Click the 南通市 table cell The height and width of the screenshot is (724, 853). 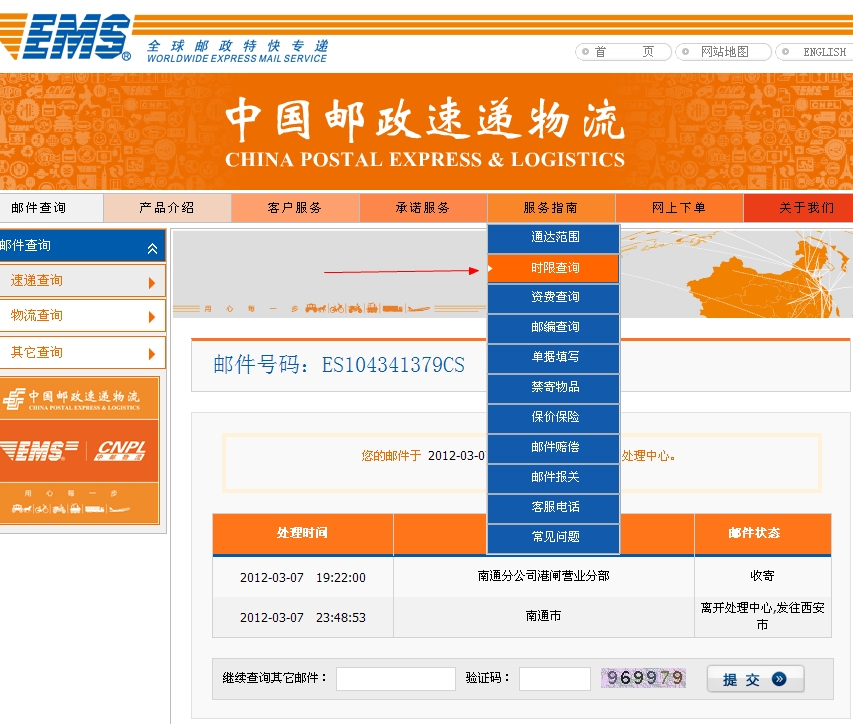click(543, 616)
